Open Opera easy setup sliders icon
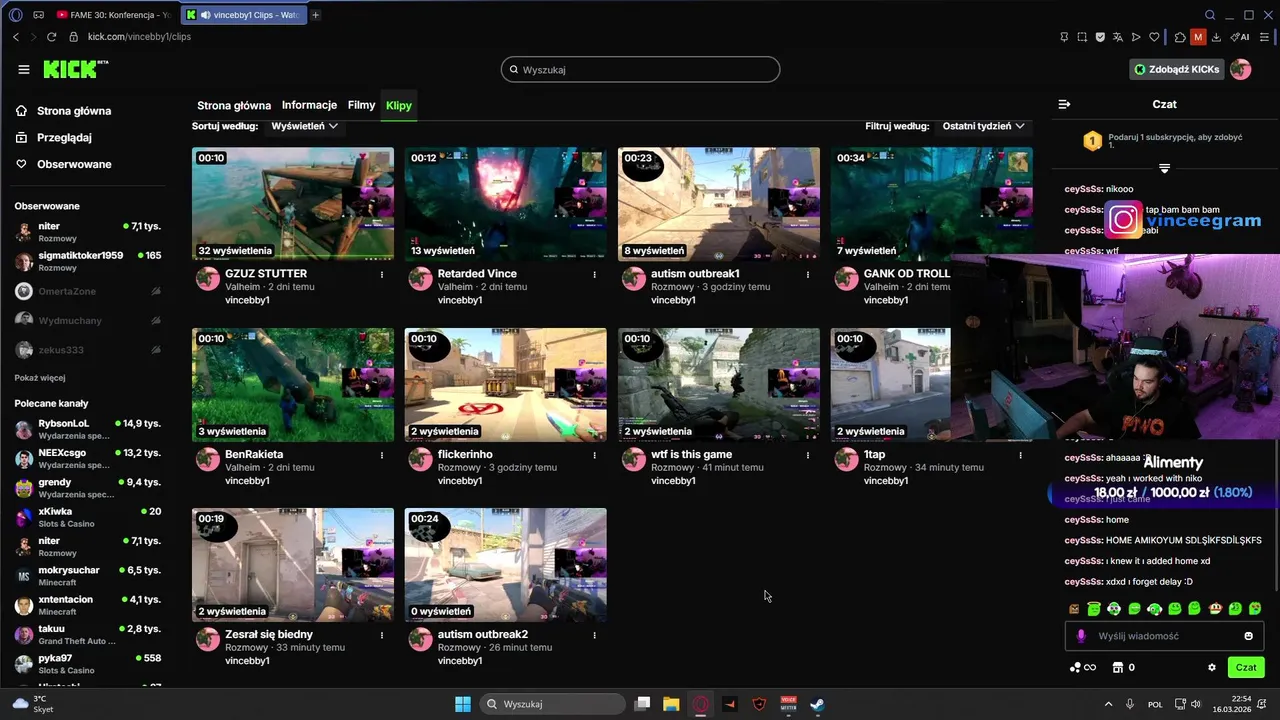The height and width of the screenshot is (720, 1280). click(1265, 37)
